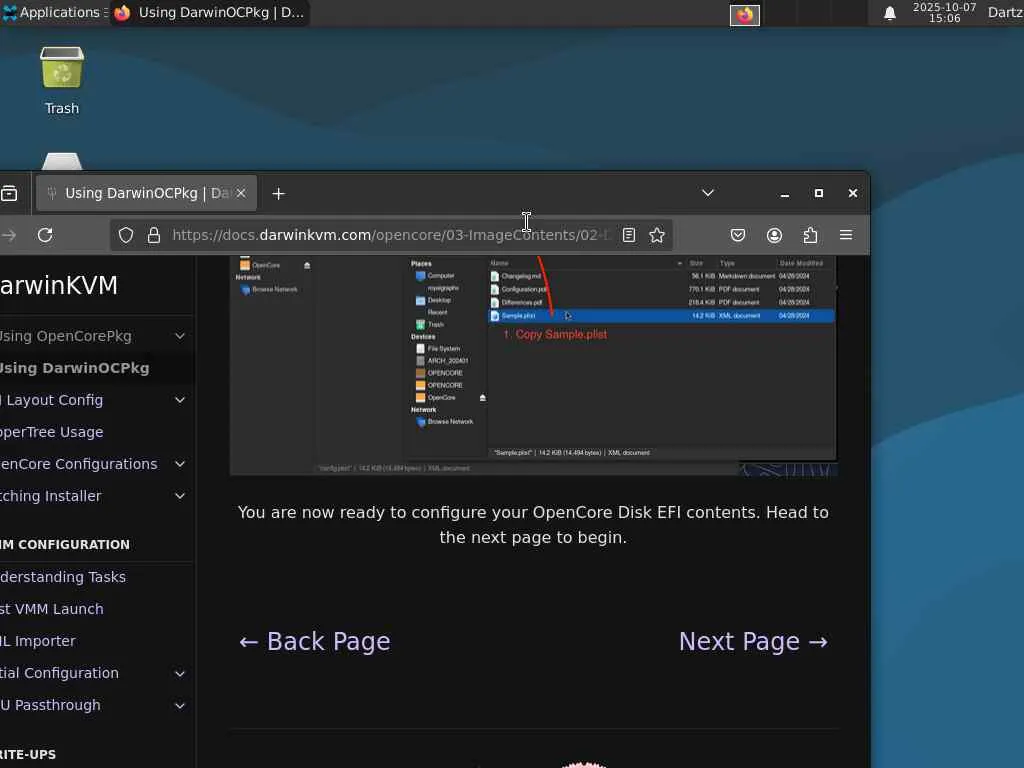
Task: Open the Firefox account icon
Action: 775,235
